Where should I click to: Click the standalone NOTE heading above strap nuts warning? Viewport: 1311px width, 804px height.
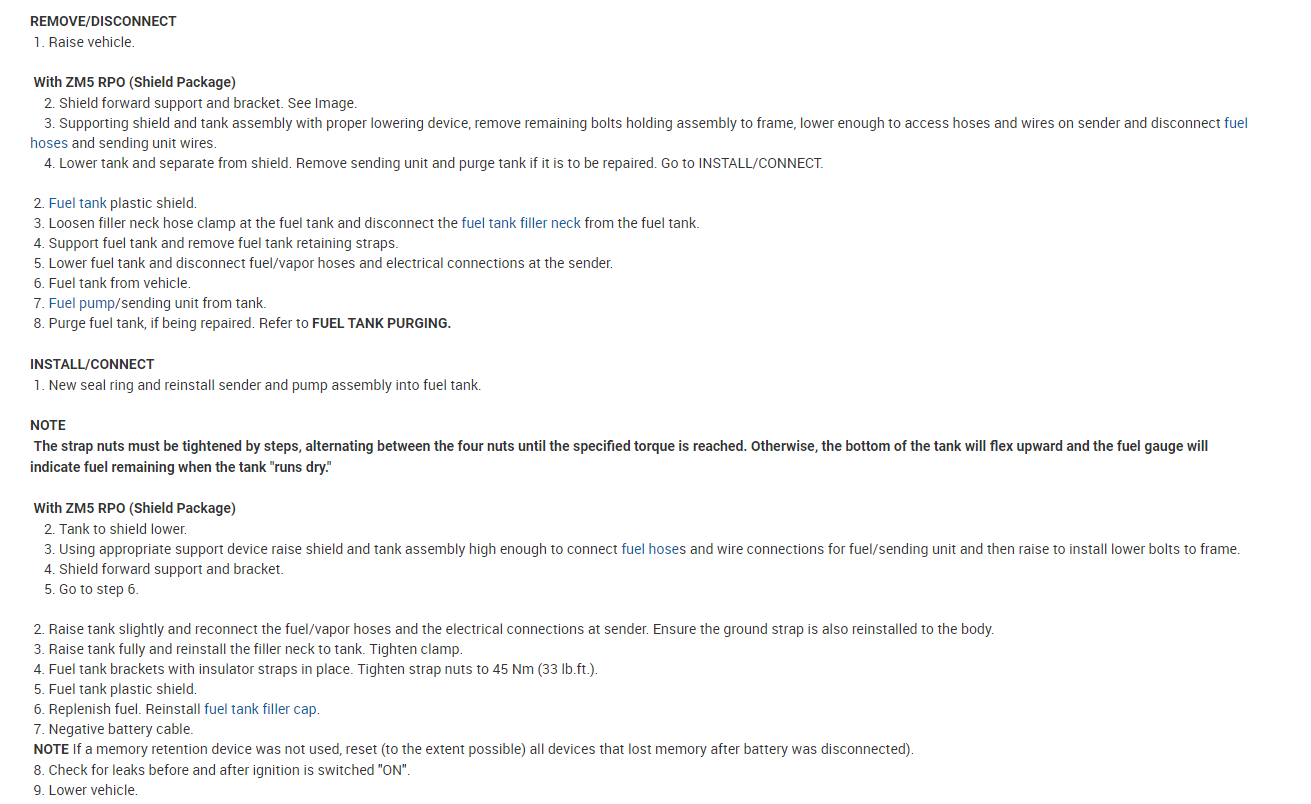tap(48, 425)
